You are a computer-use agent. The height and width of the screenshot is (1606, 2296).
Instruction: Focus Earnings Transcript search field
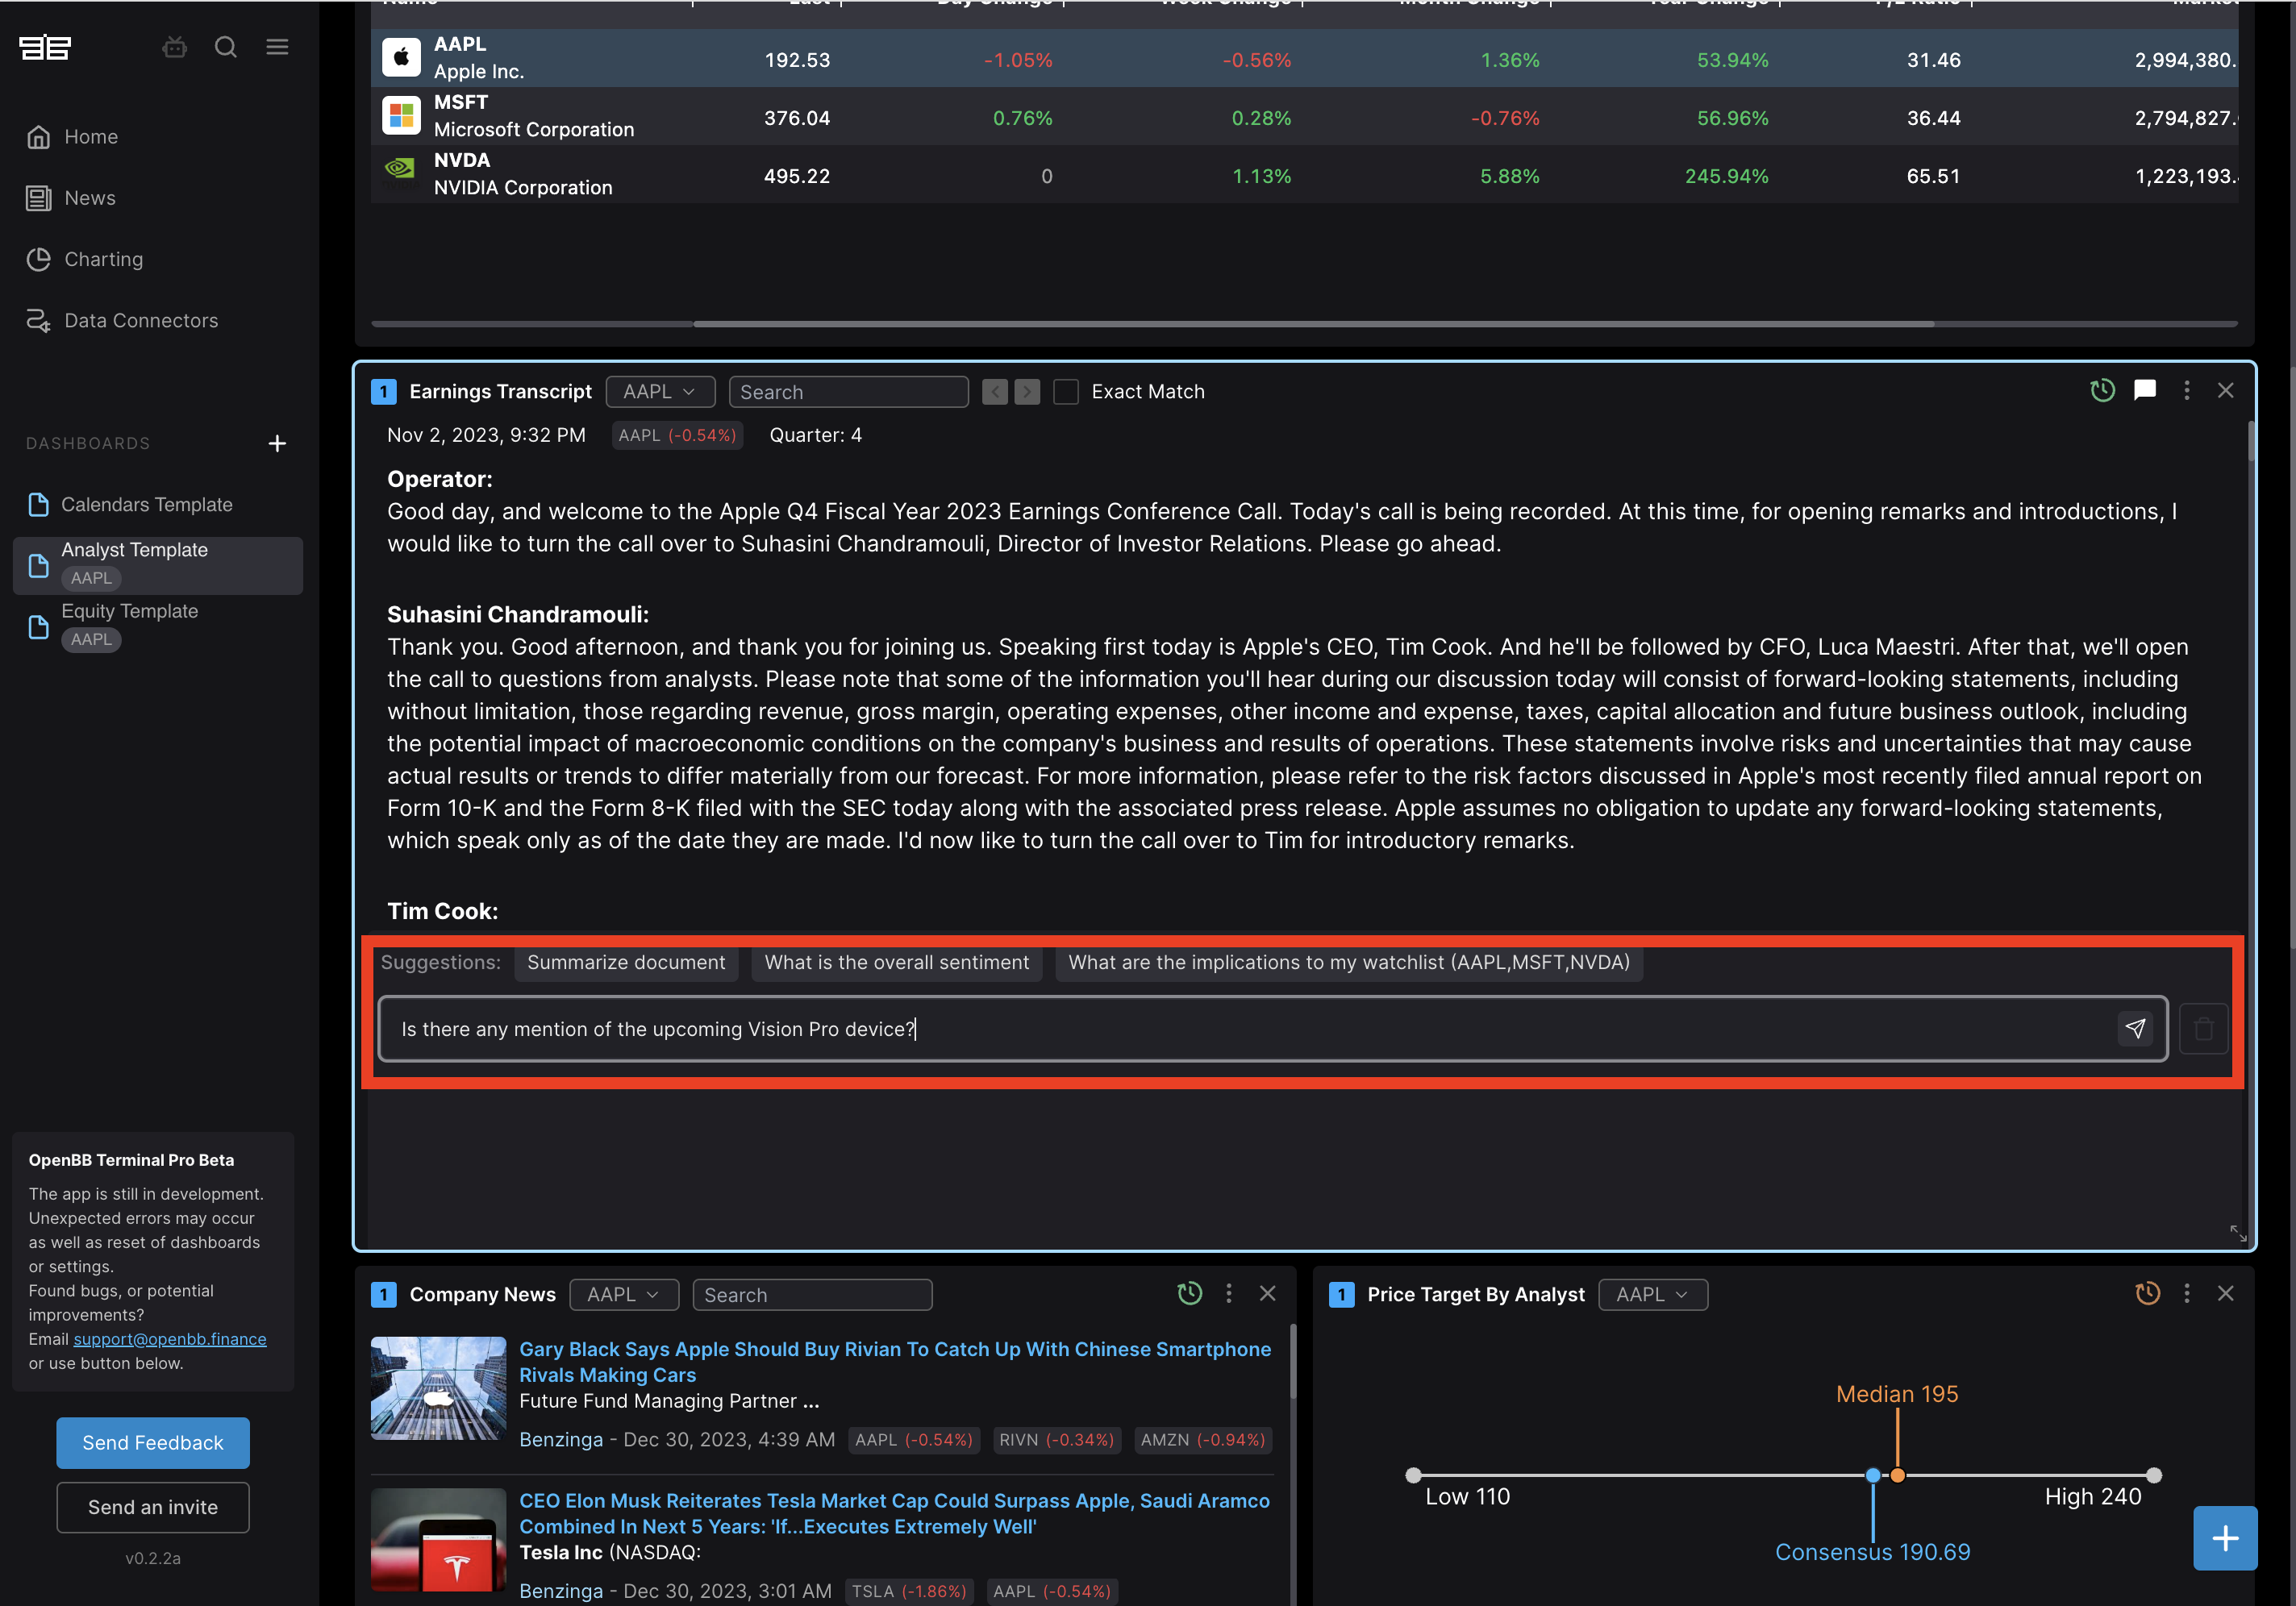click(849, 392)
